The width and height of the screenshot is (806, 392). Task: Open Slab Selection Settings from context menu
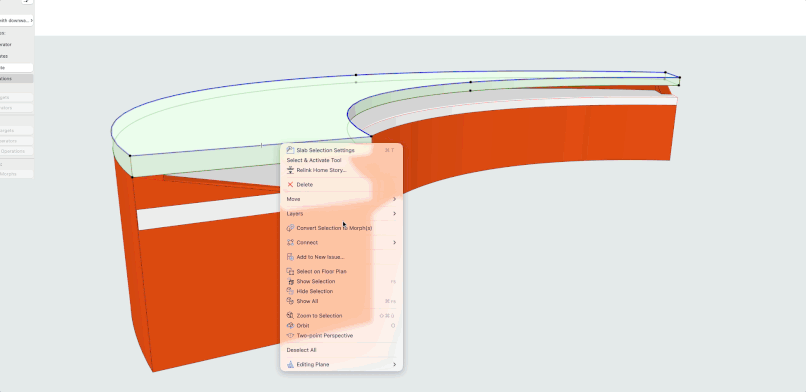tap(341, 151)
